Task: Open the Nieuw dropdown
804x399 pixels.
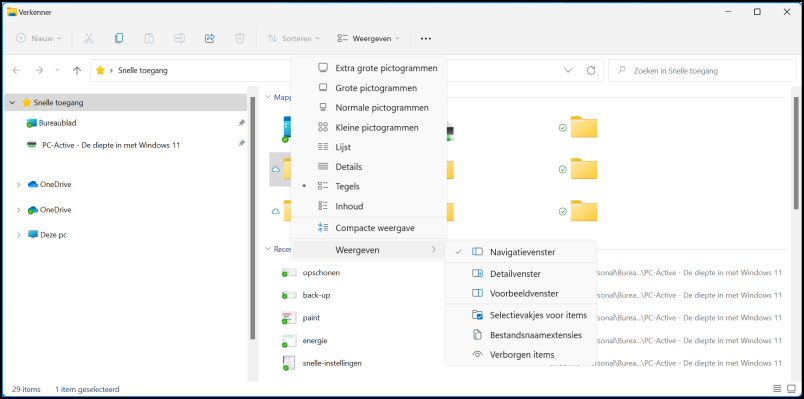Action: pyautogui.click(x=38, y=38)
